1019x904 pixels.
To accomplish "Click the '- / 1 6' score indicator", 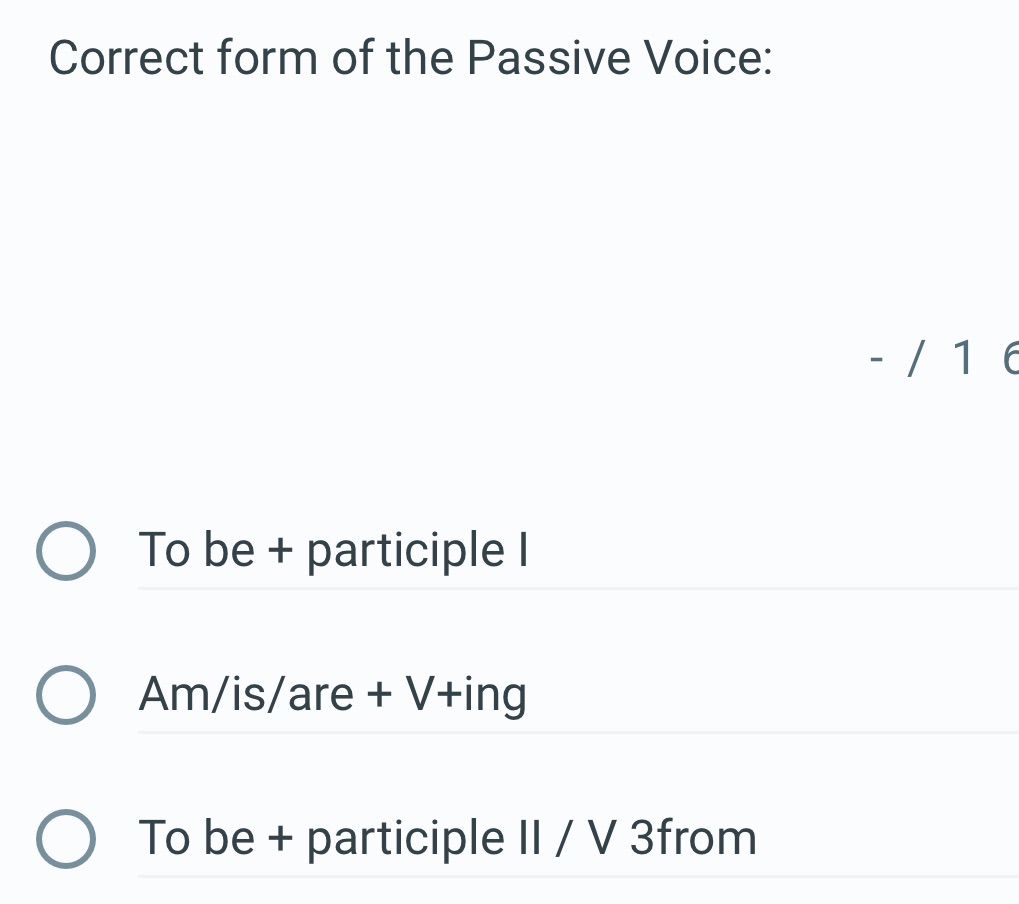I will pyautogui.click(x=940, y=362).
